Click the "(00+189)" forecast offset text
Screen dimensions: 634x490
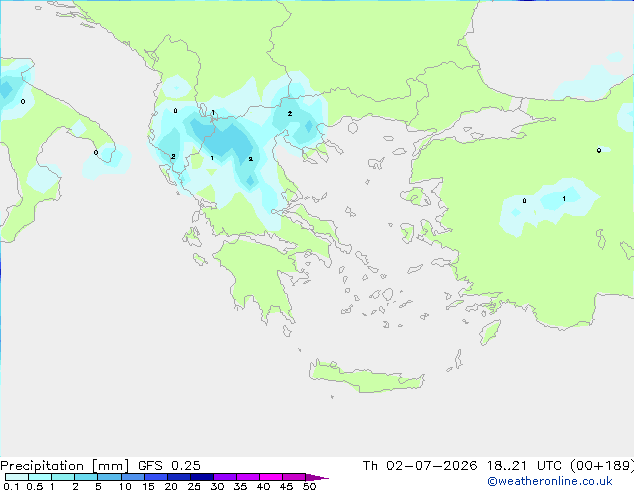(602, 466)
